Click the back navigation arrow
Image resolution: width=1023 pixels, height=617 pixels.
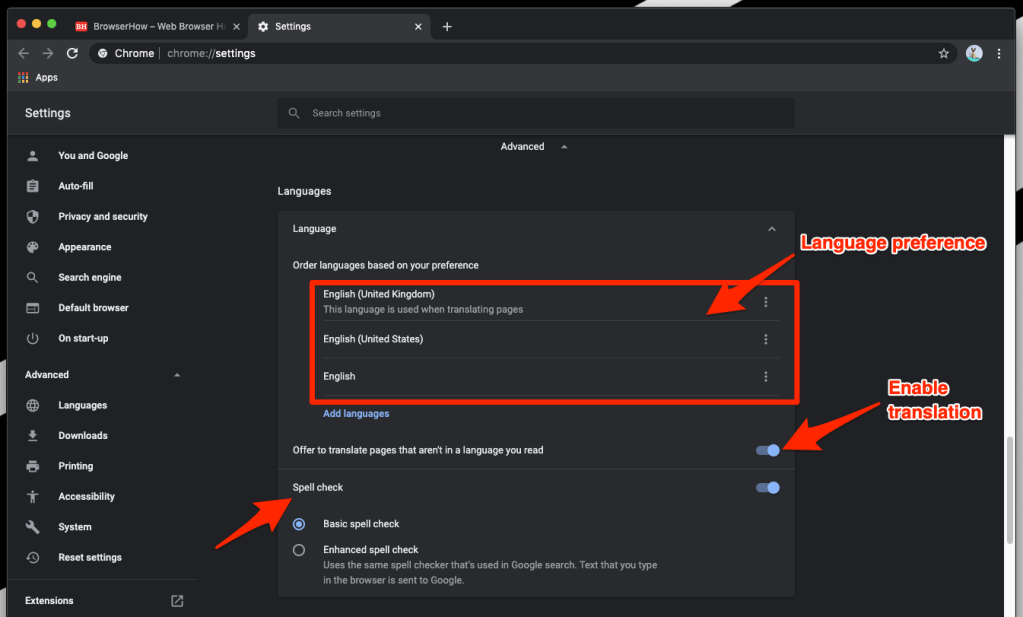click(x=24, y=53)
